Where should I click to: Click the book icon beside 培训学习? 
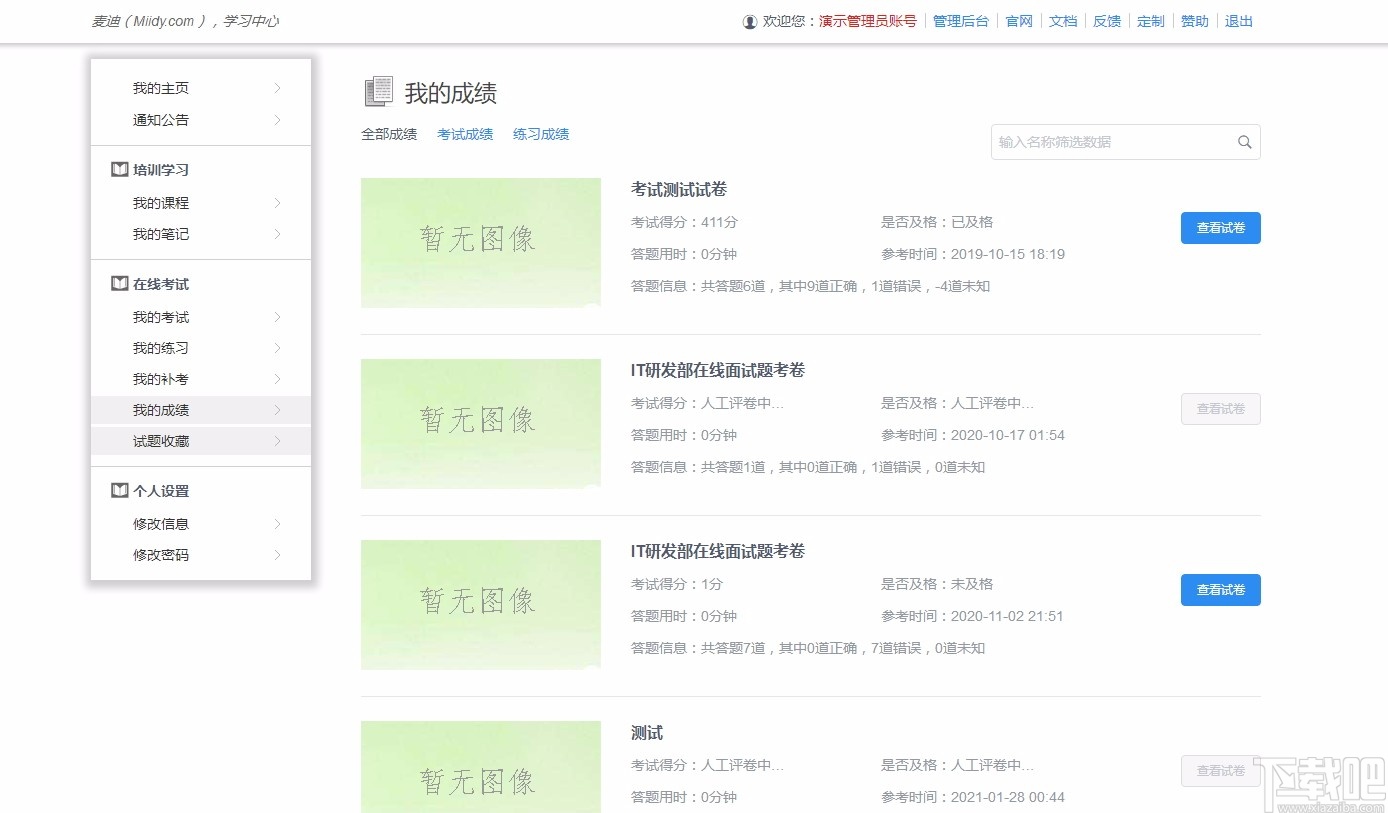point(118,169)
